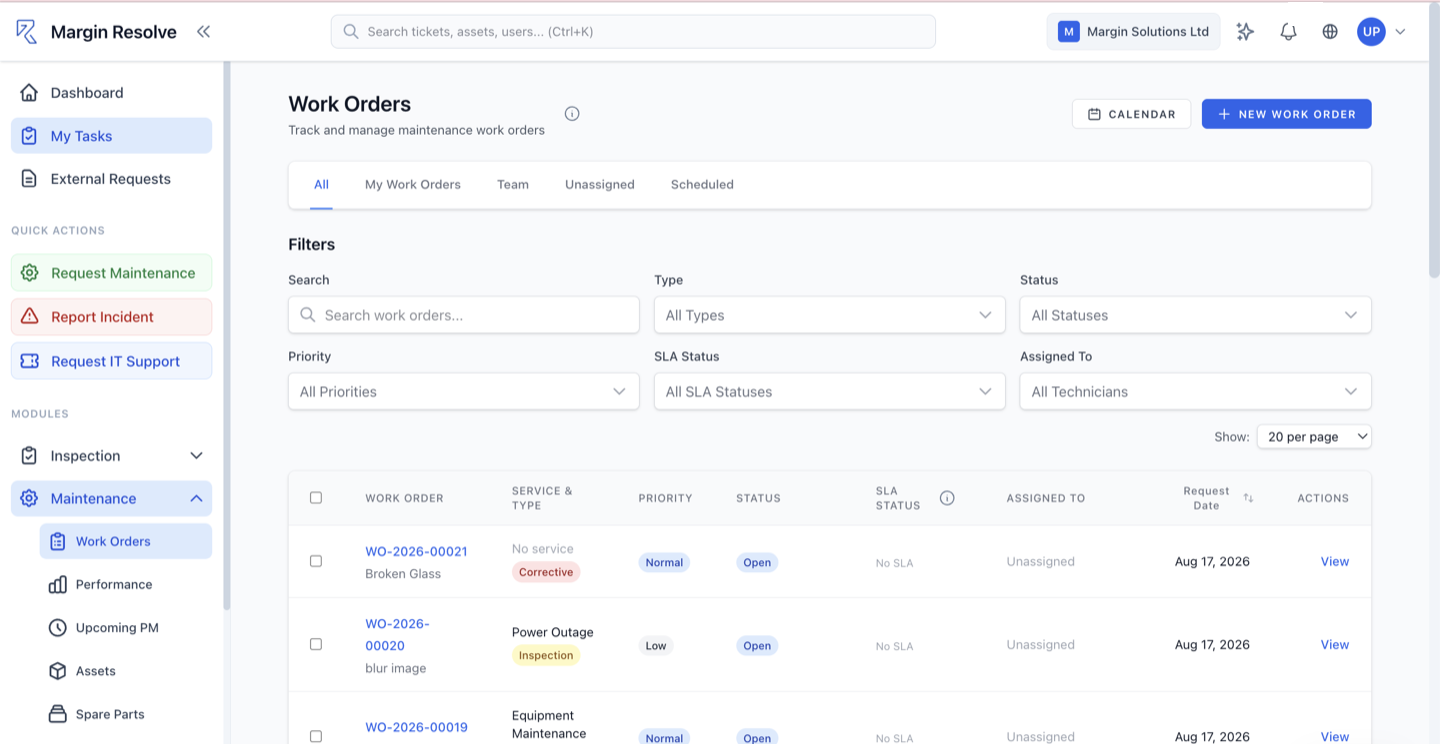Click the Low priority badge
Screen dimensions: 1440x744
[656, 646]
